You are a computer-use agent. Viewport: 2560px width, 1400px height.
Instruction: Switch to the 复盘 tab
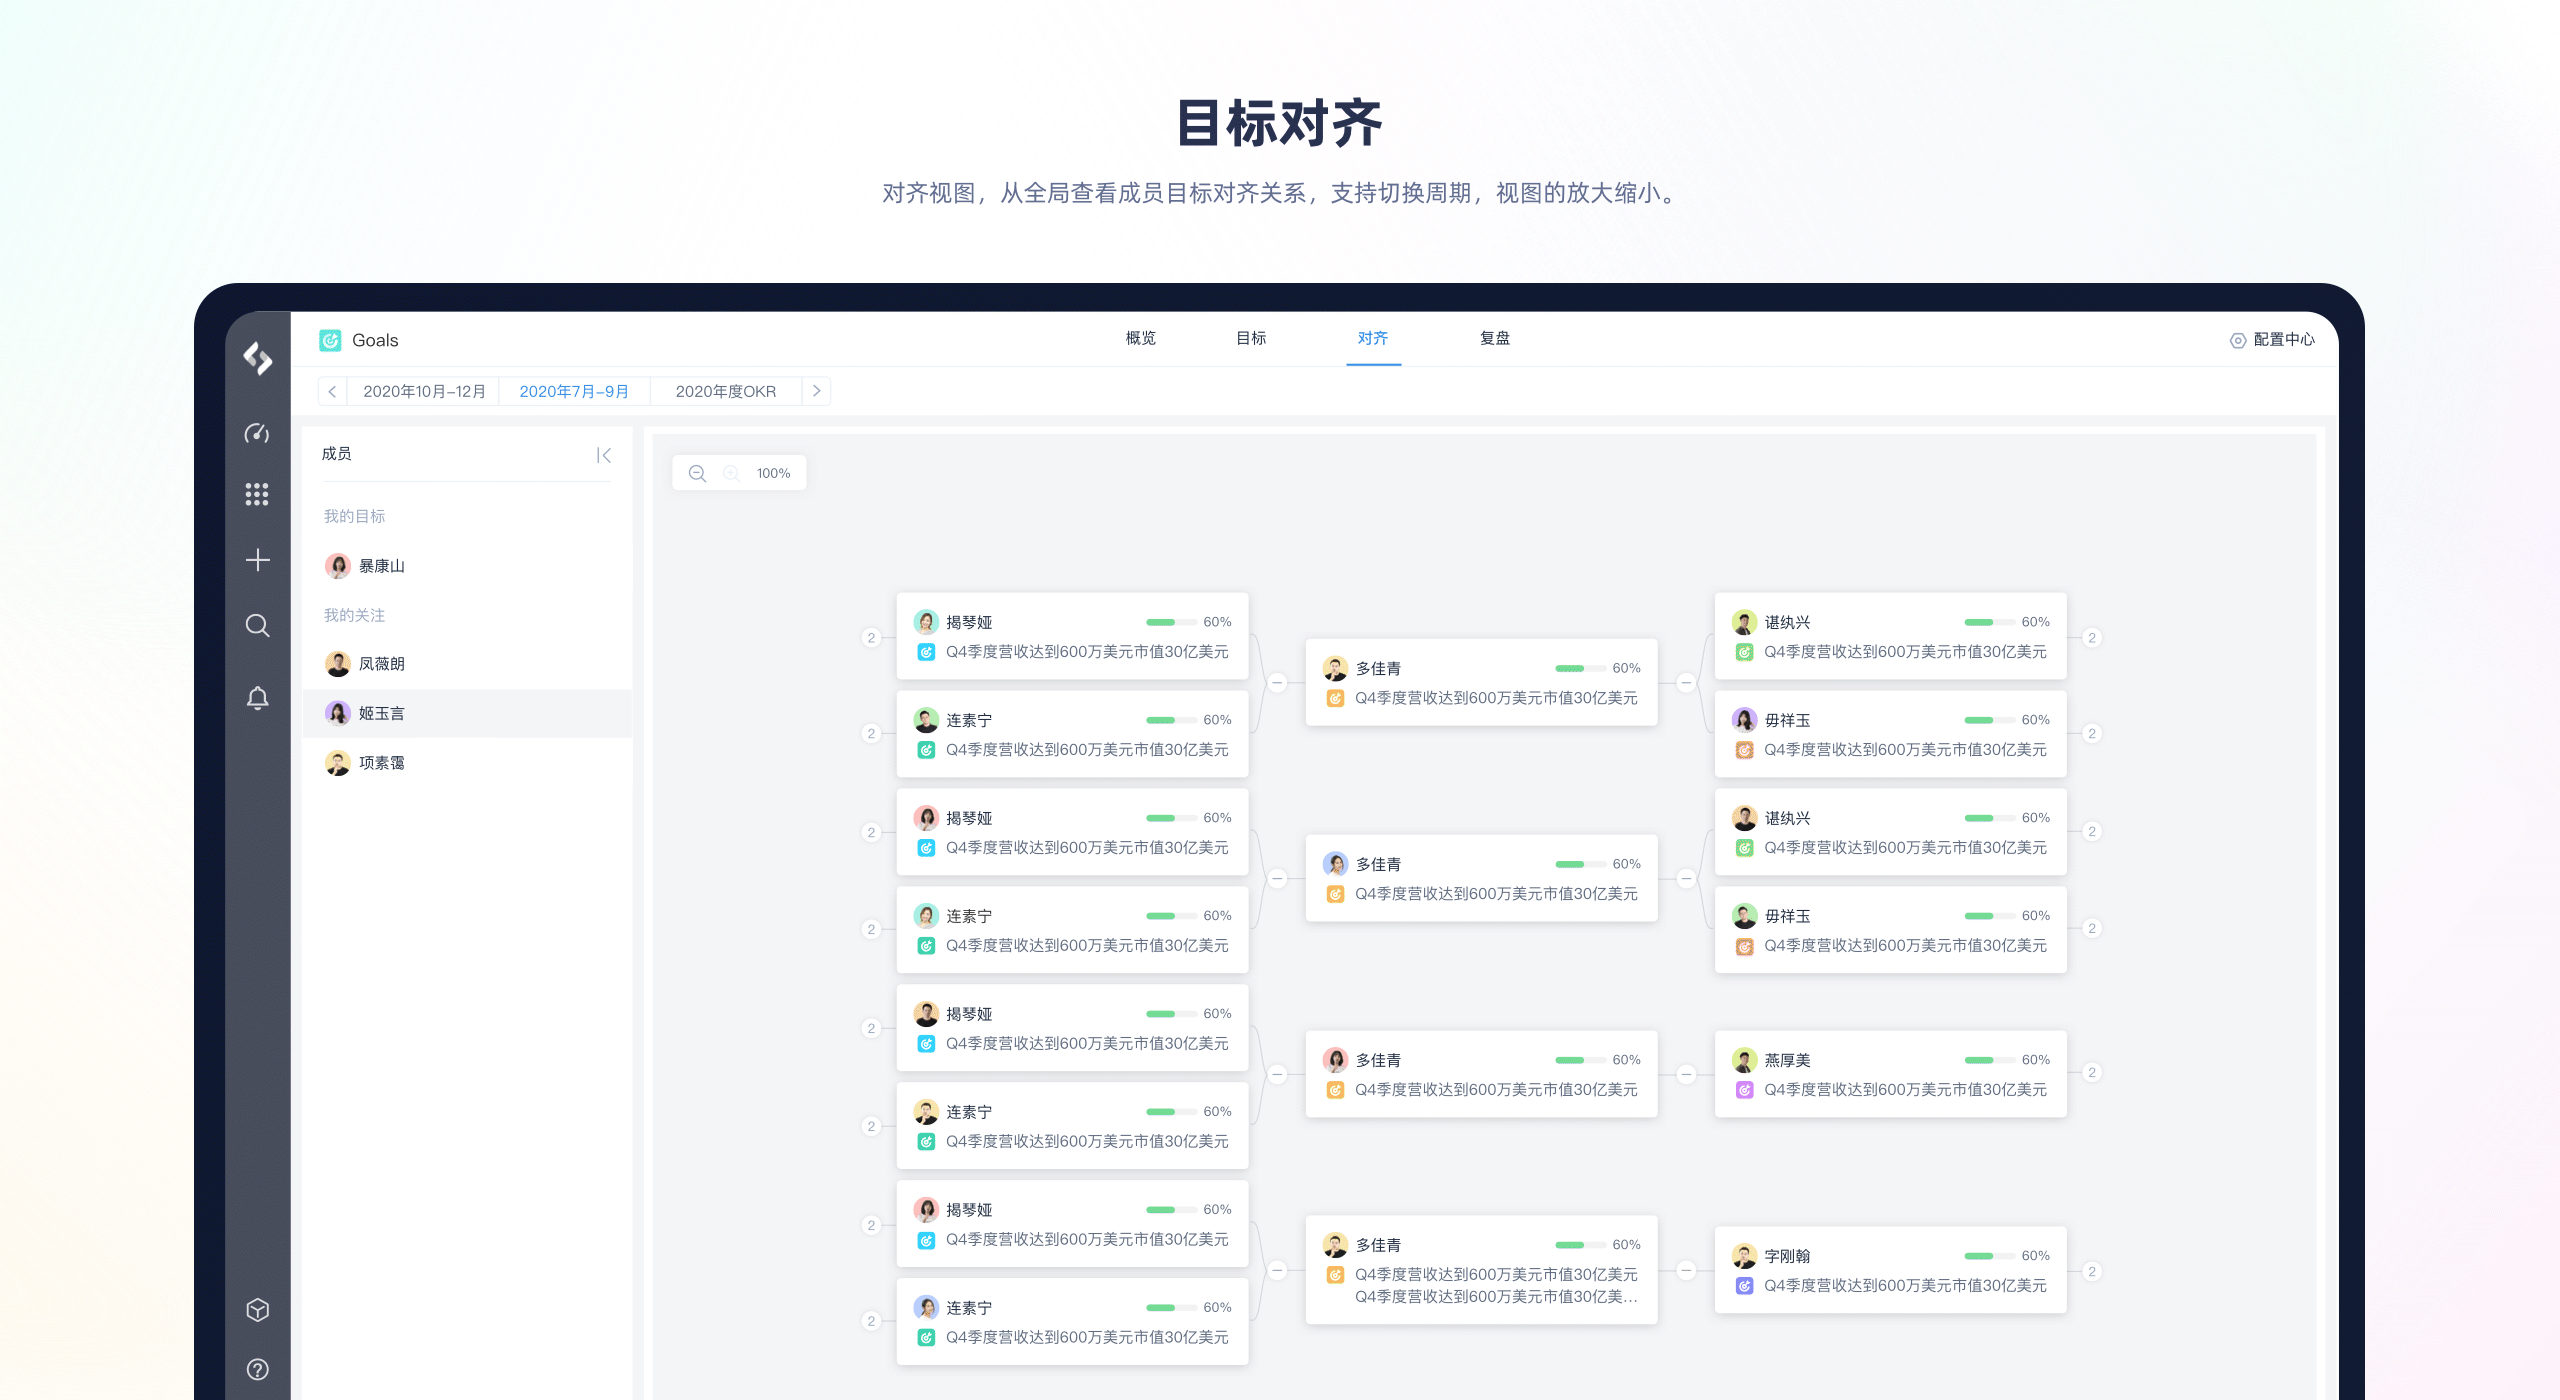pyautogui.click(x=1494, y=338)
